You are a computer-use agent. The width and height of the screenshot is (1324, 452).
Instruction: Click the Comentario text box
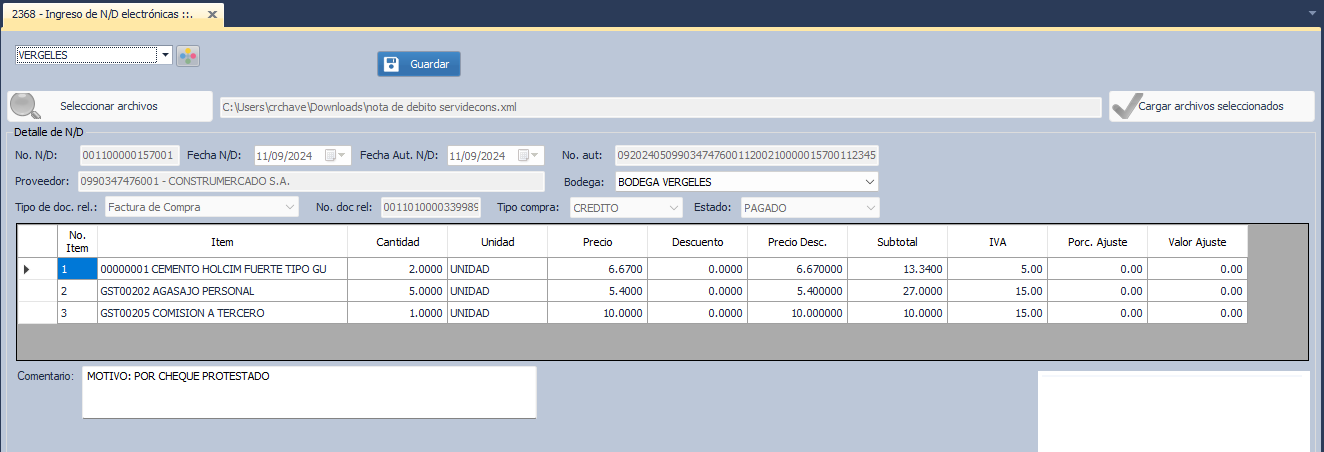coord(309,392)
